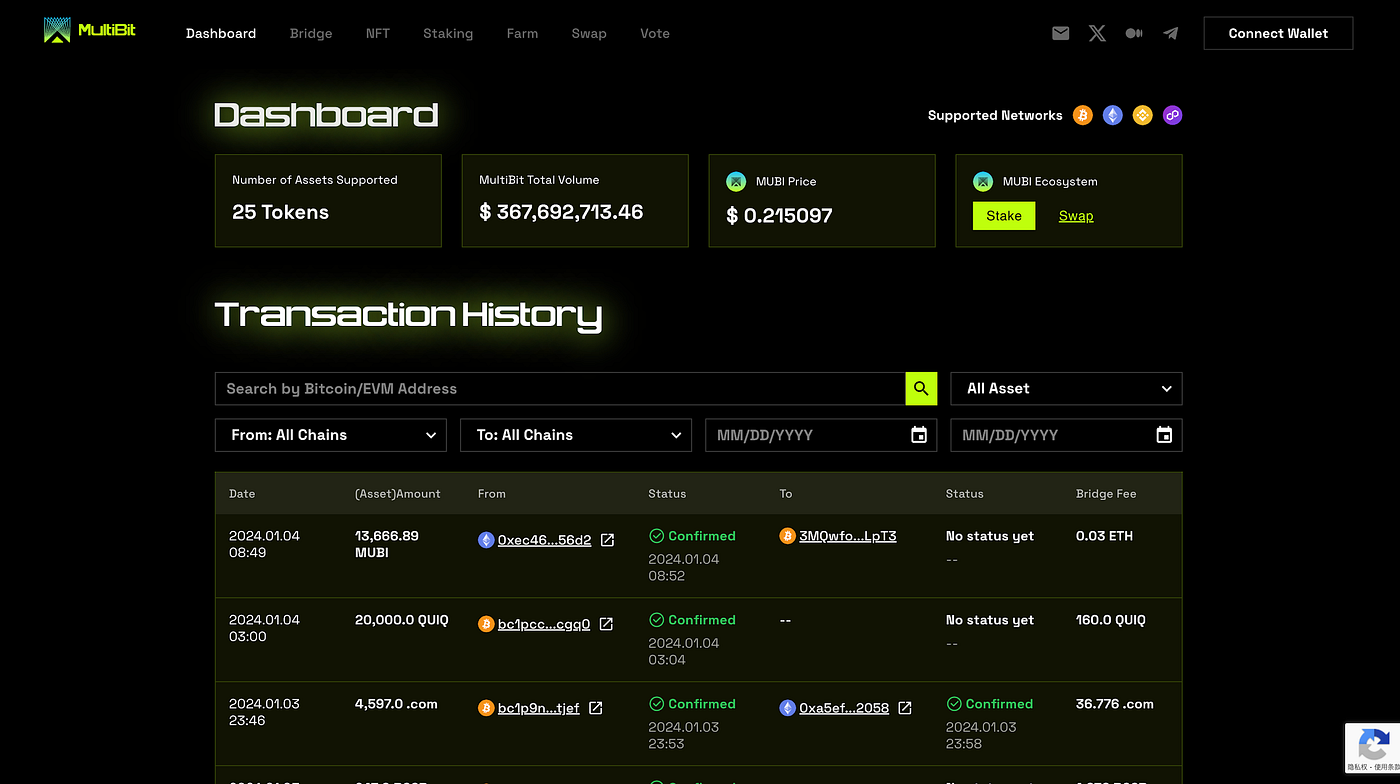The height and width of the screenshot is (784, 1400).
Task: Open the Medium icon in header
Action: coord(1134,33)
